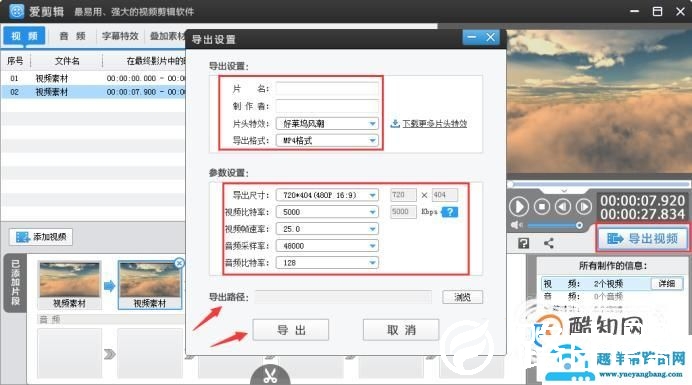Open the 音频采样率 48000 dropdown
This screenshot has width=692, height=385.
327,246
